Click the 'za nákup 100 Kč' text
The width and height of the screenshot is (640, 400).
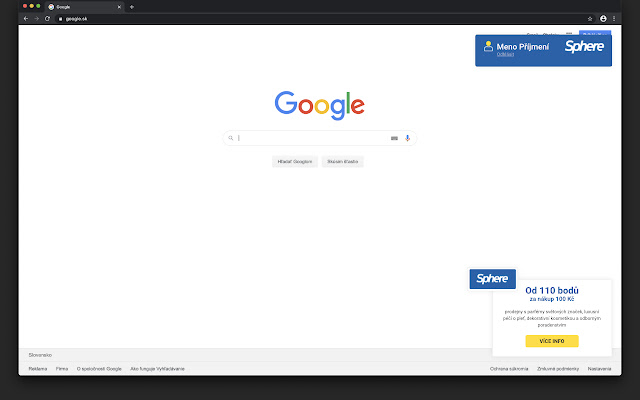552,299
